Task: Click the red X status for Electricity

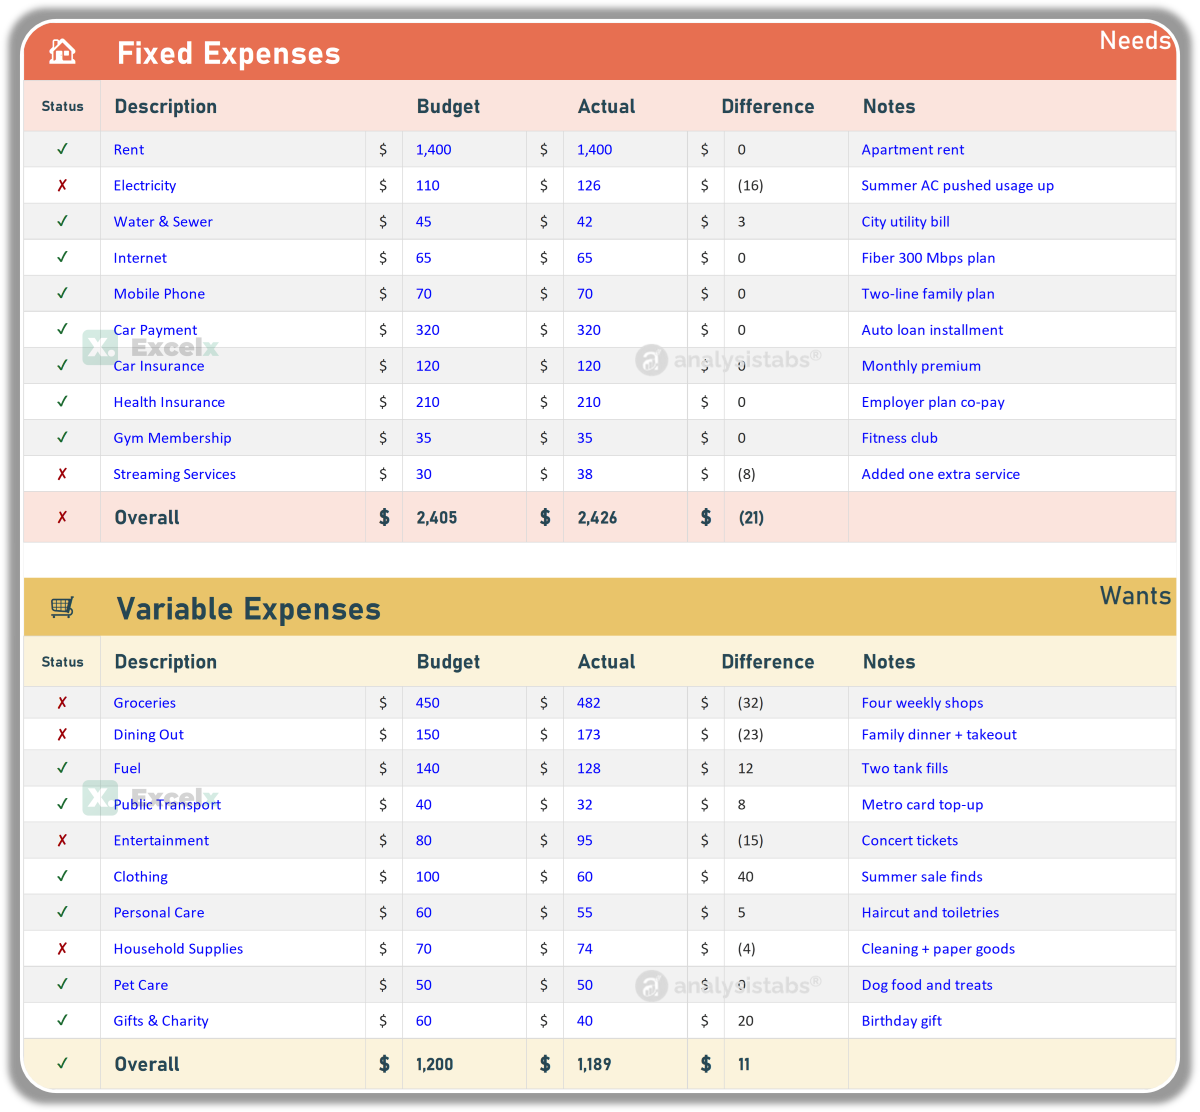Action: (62, 185)
